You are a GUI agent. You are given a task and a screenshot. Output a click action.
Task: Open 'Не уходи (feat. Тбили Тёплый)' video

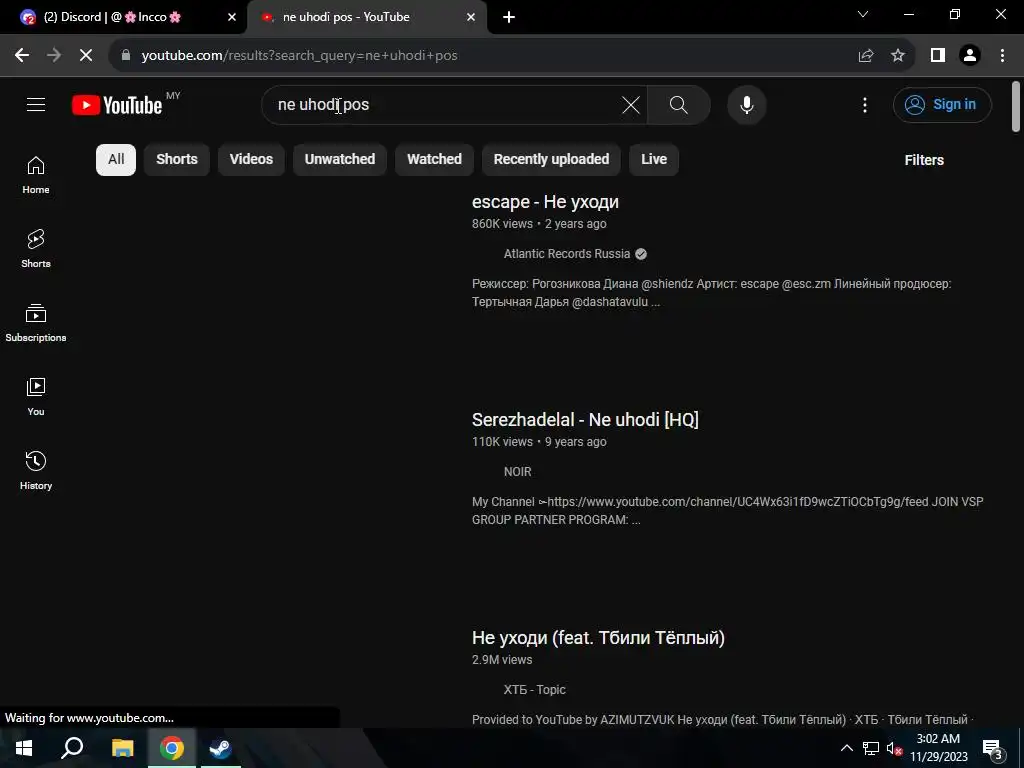tap(598, 637)
